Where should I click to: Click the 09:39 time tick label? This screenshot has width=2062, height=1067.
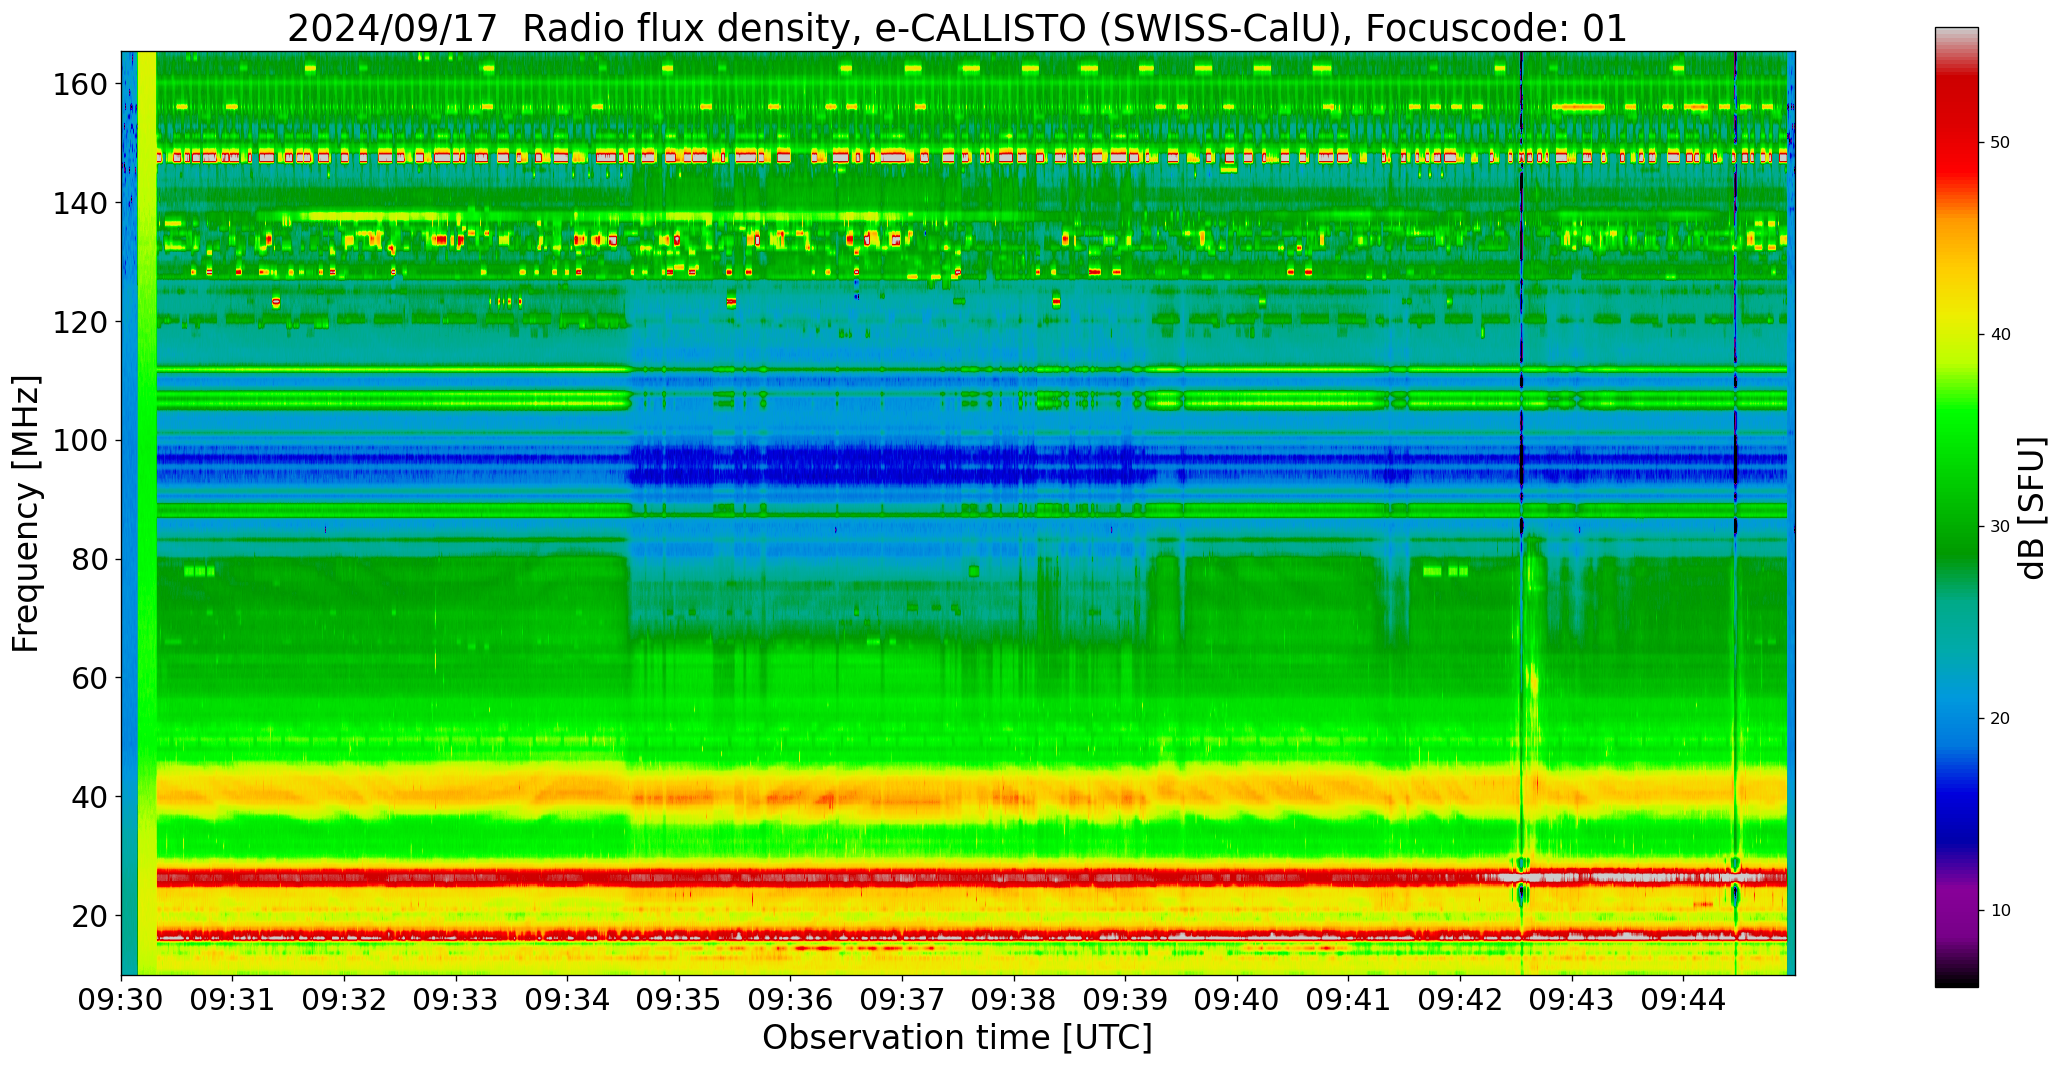1125,998
